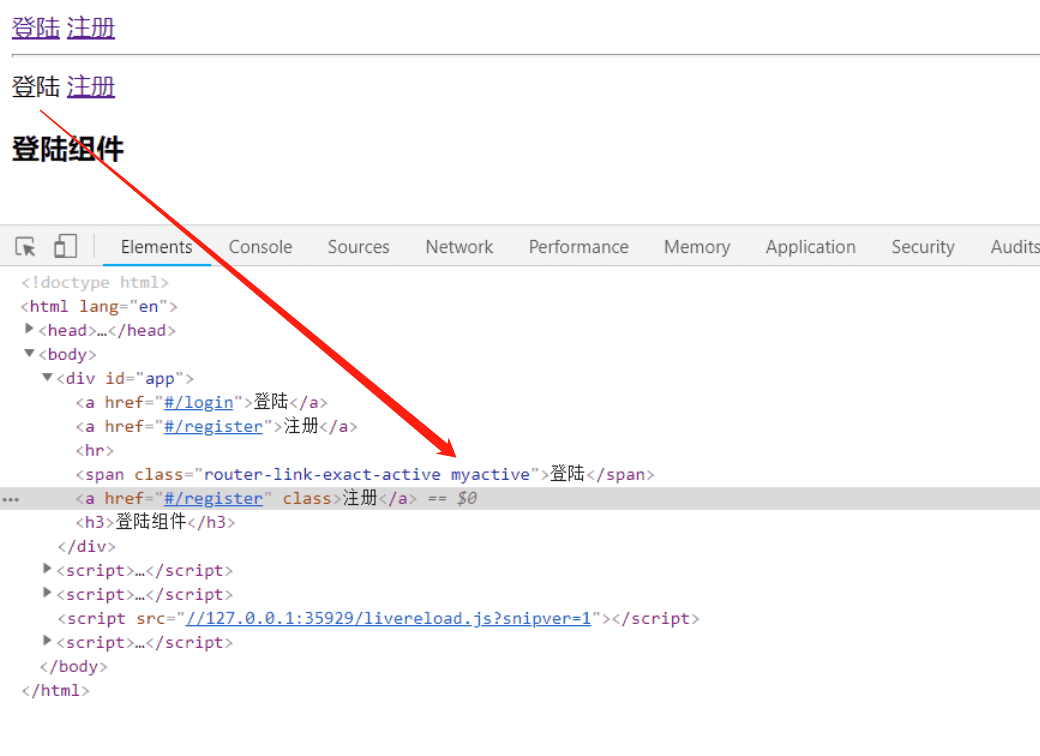Click the active 登陆 span text on page
1040x756 pixels.
[x=36, y=86]
